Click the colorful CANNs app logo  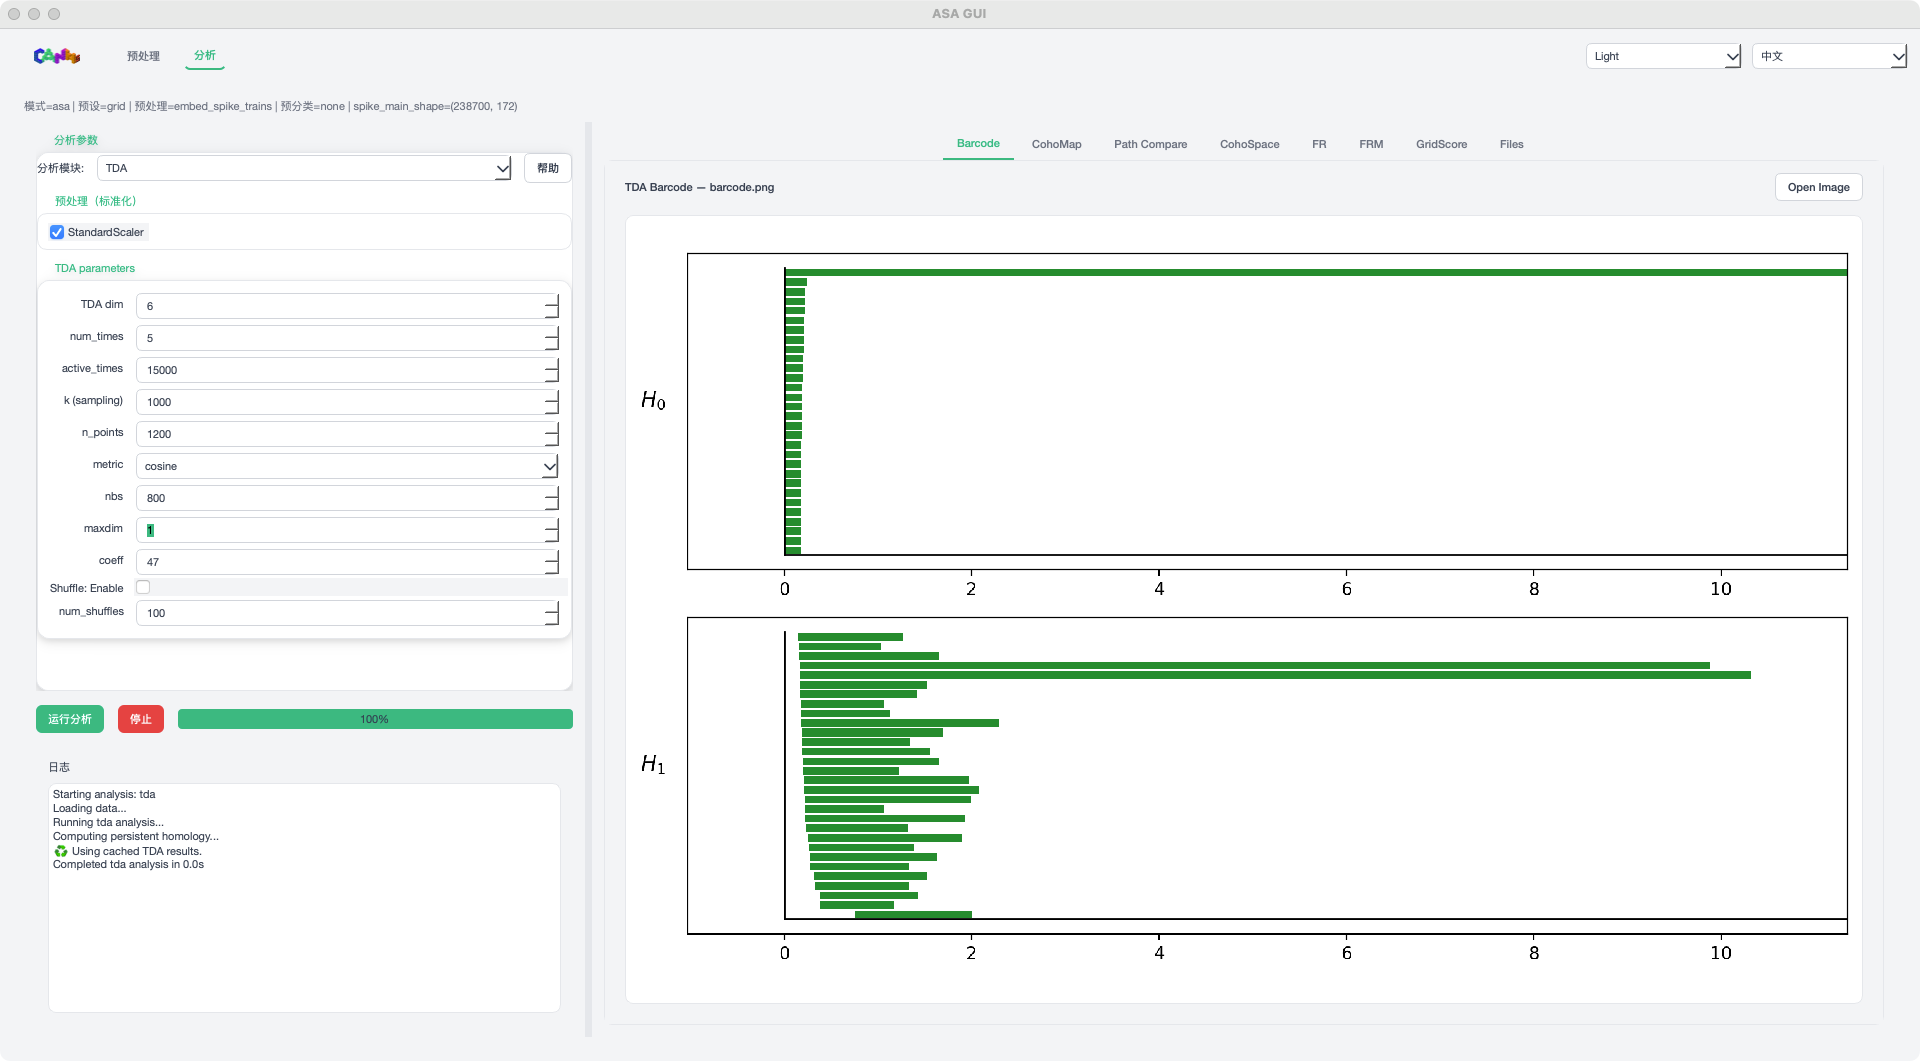click(x=56, y=56)
